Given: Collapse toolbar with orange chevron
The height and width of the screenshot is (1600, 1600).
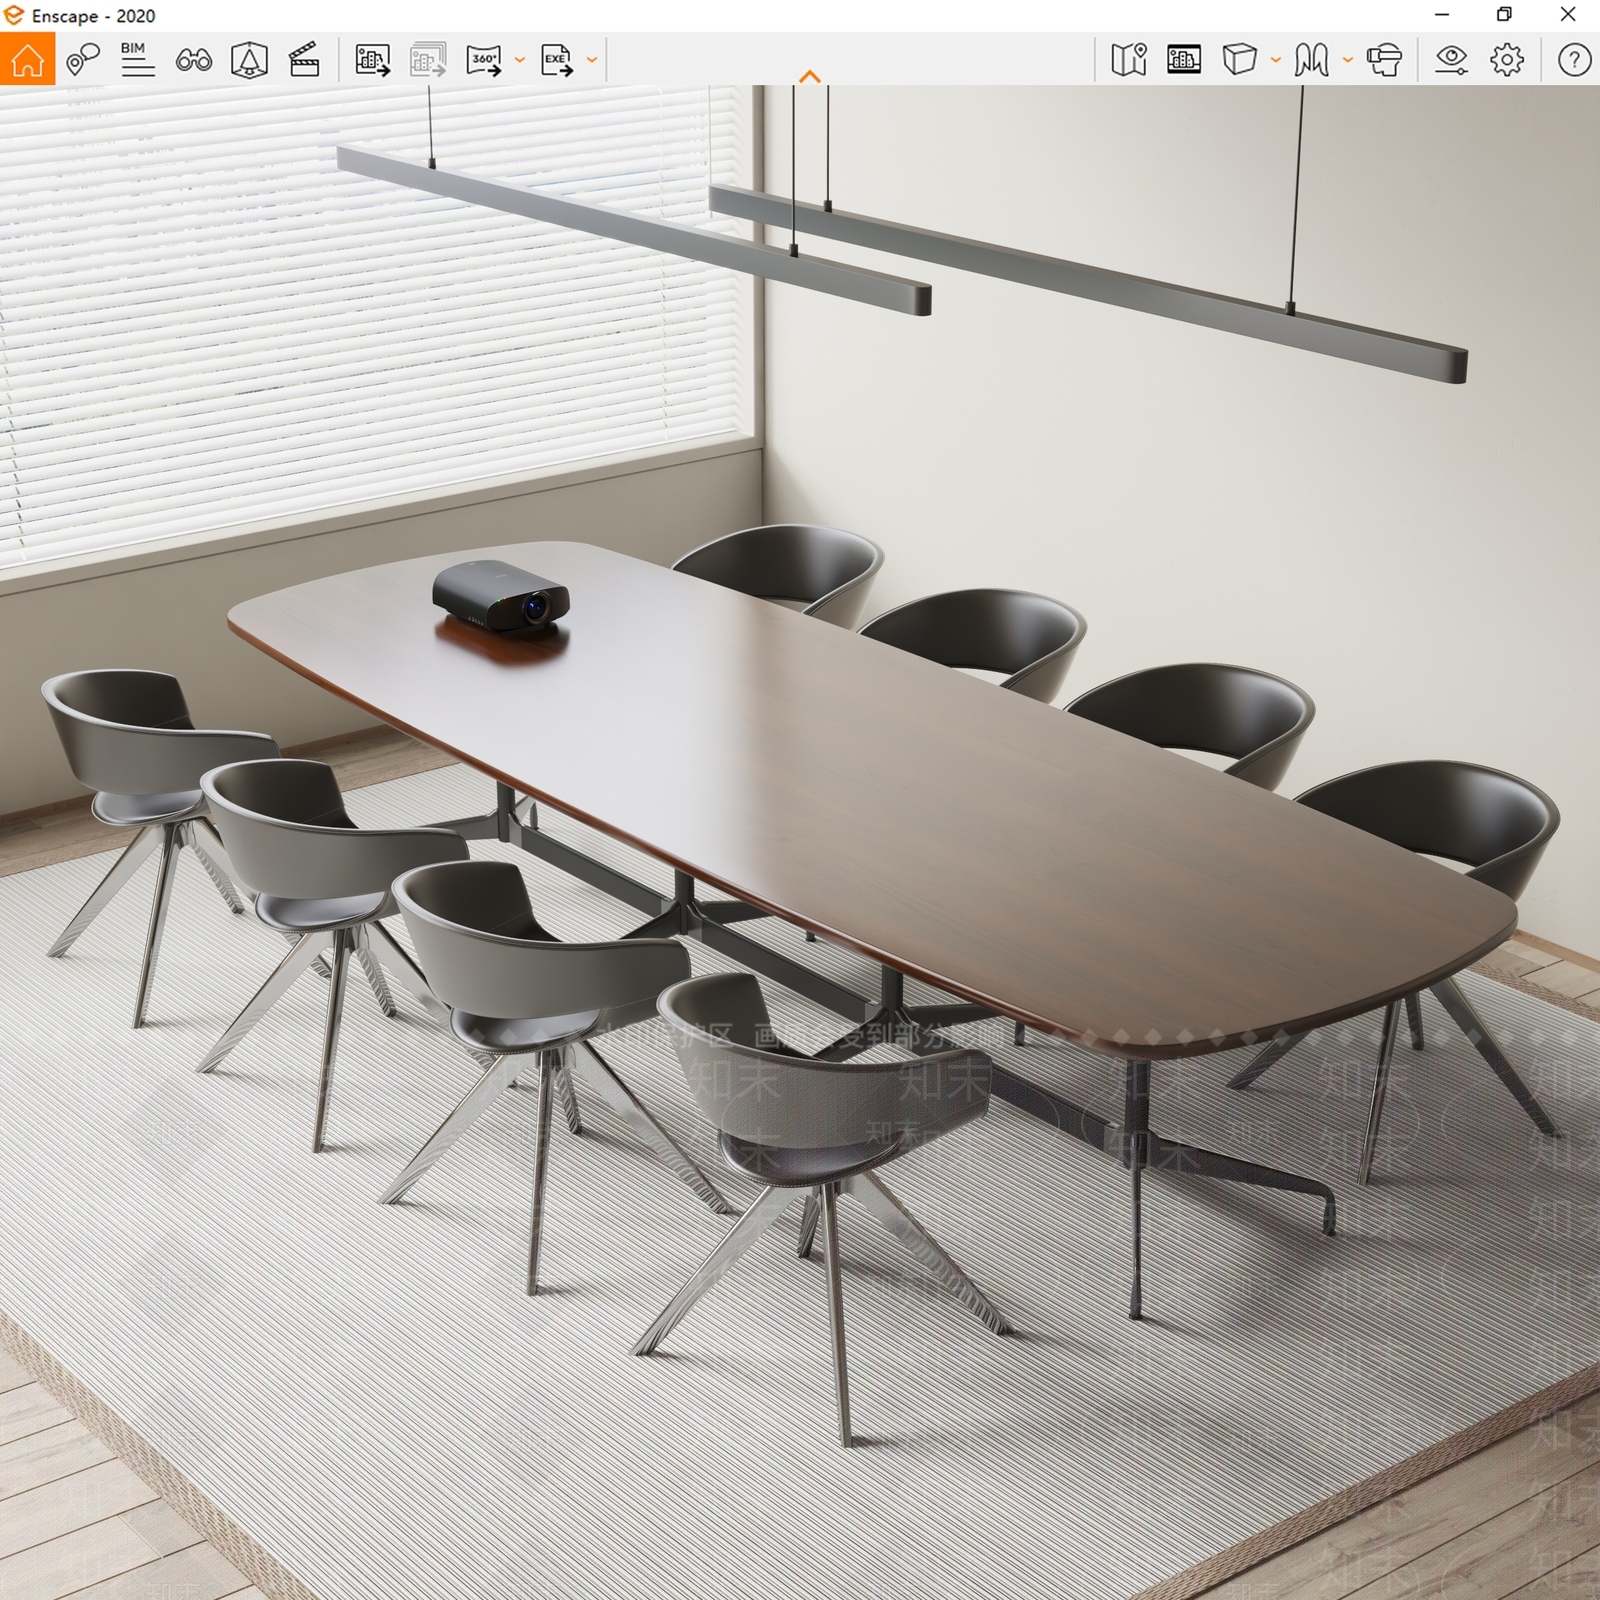Looking at the screenshot, I should [810, 77].
